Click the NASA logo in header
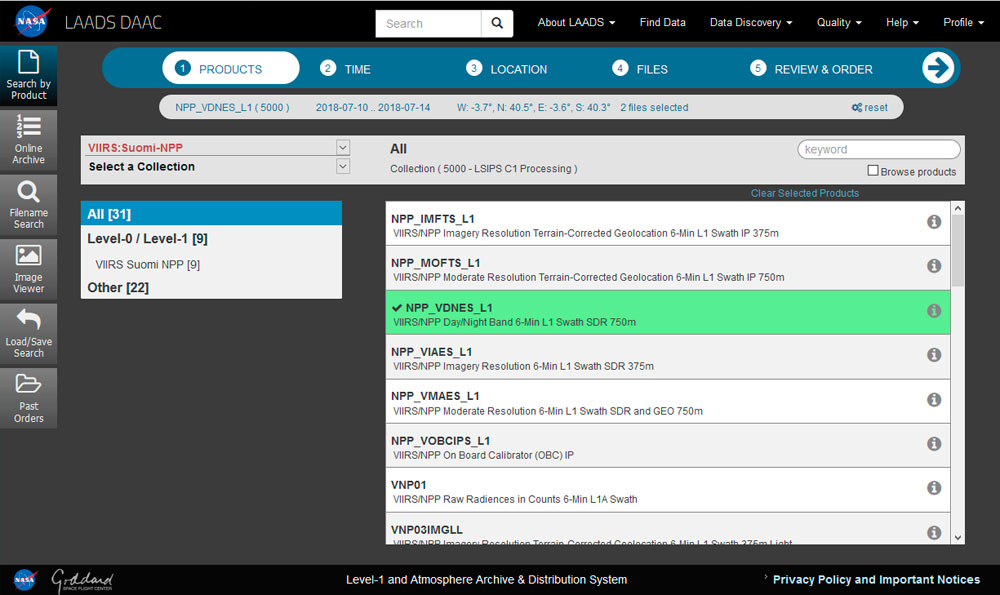Viewport: 1000px width, 595px height. click(32, 22)
